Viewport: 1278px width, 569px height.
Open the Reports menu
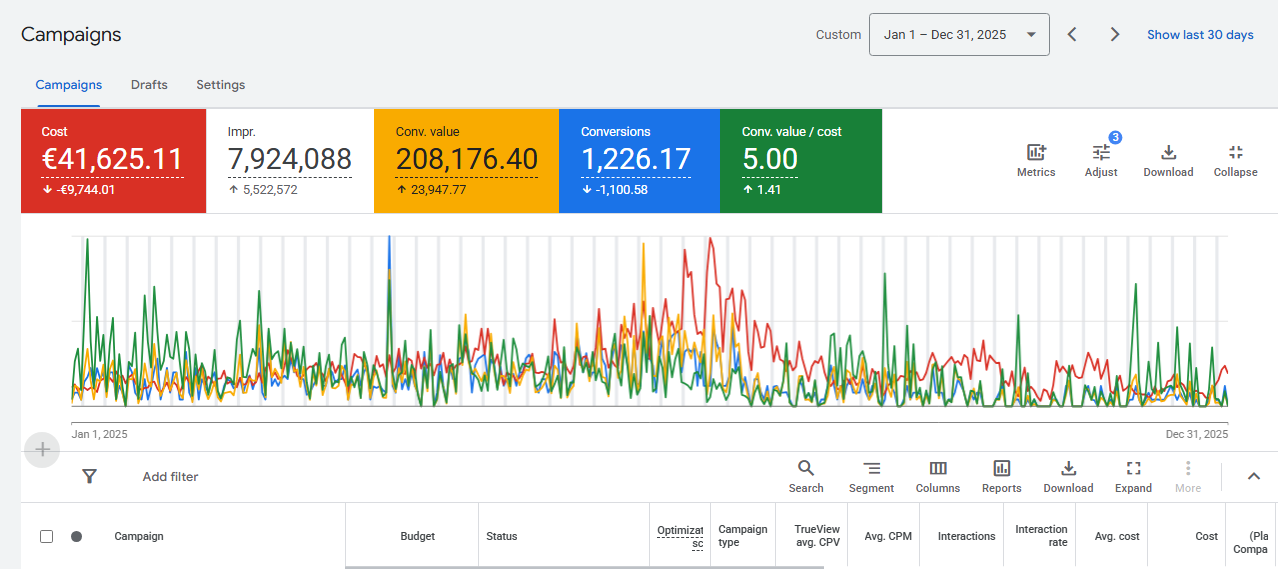pos(1002,477)
